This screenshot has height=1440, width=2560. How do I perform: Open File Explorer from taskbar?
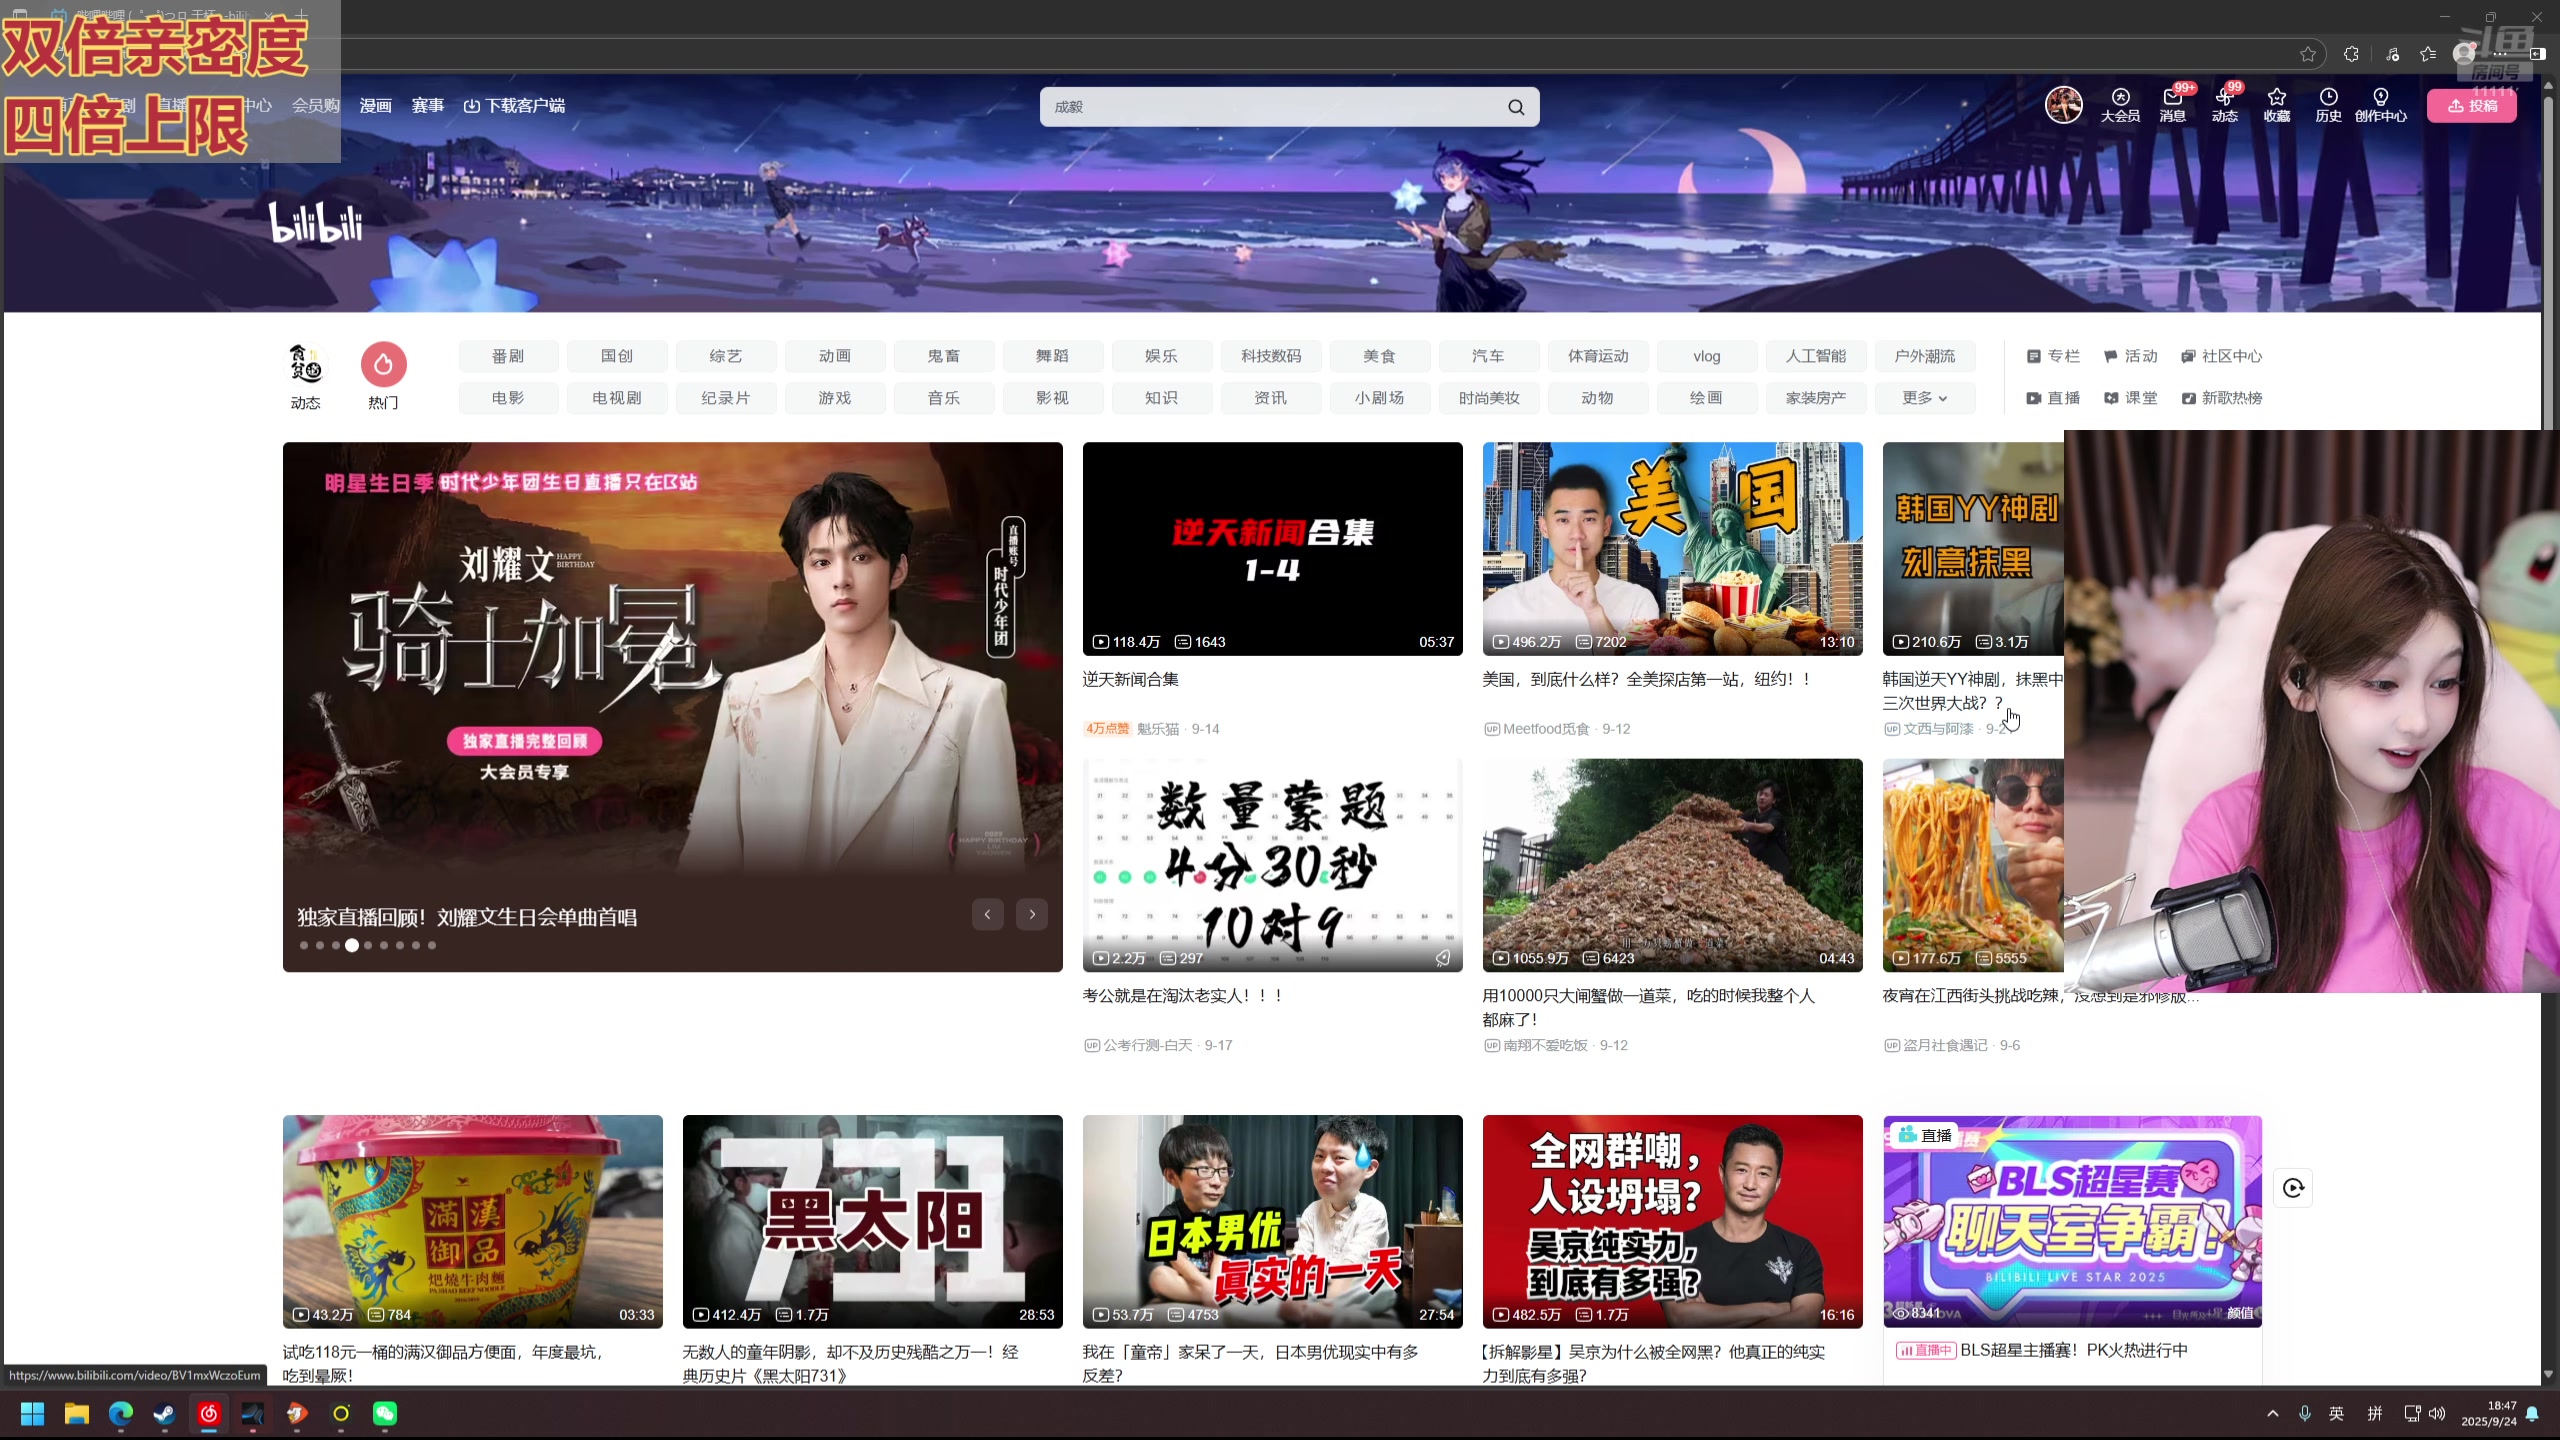point(77,1413)
